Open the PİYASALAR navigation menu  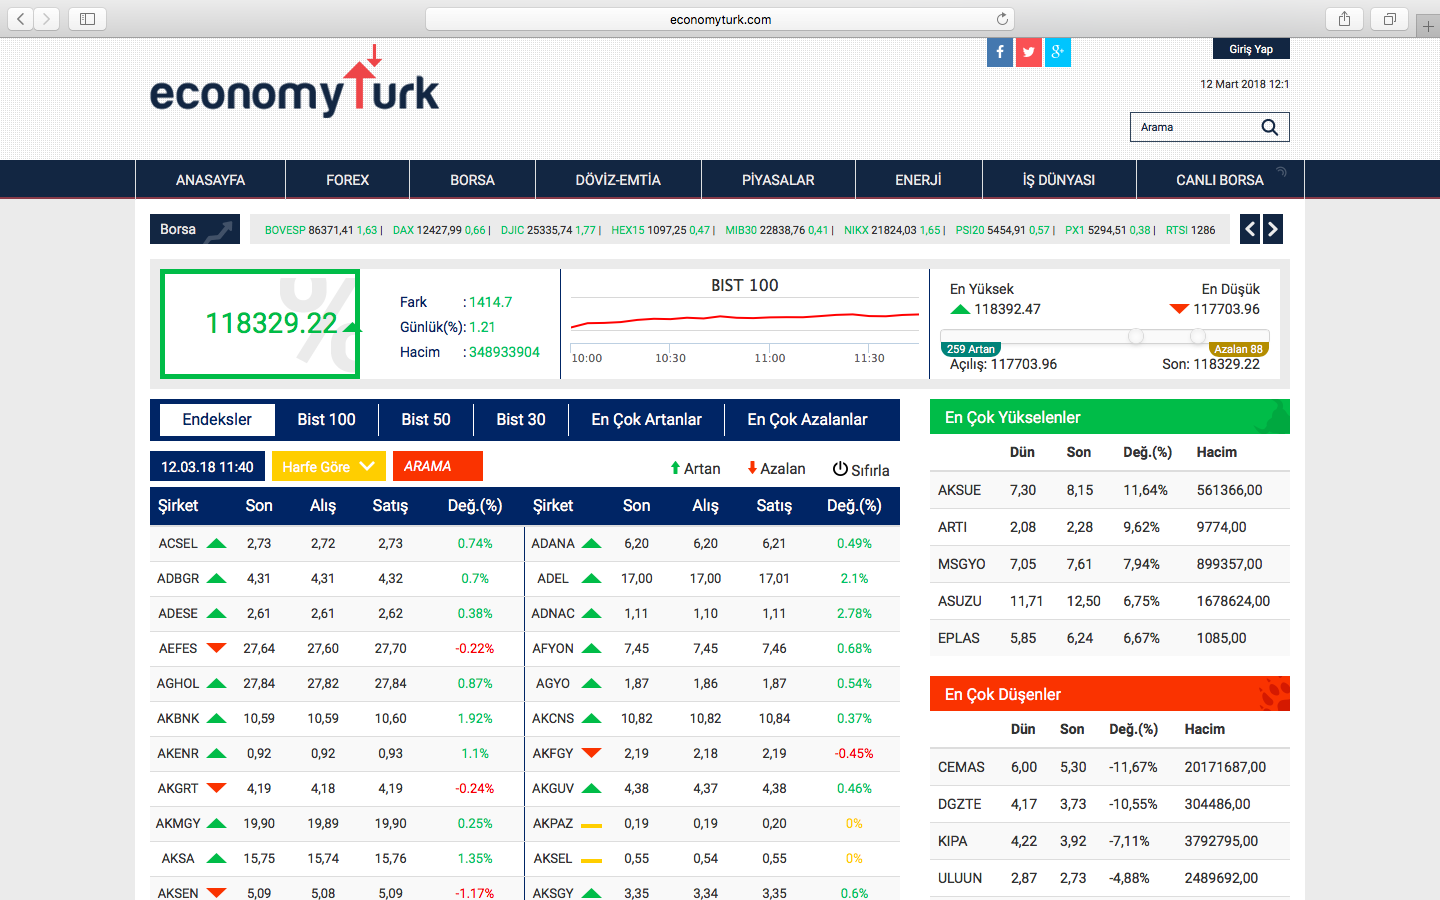(x=778, y=180)
